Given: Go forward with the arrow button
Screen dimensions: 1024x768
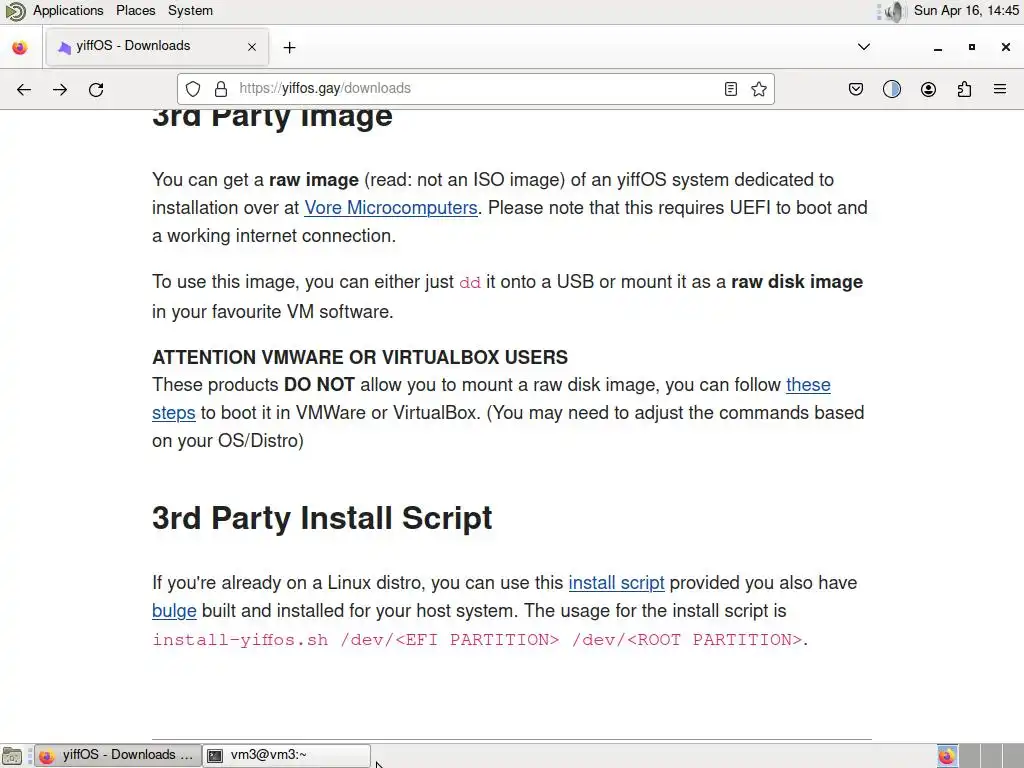Looking at the screenshot, I should [x=60, y=89].
